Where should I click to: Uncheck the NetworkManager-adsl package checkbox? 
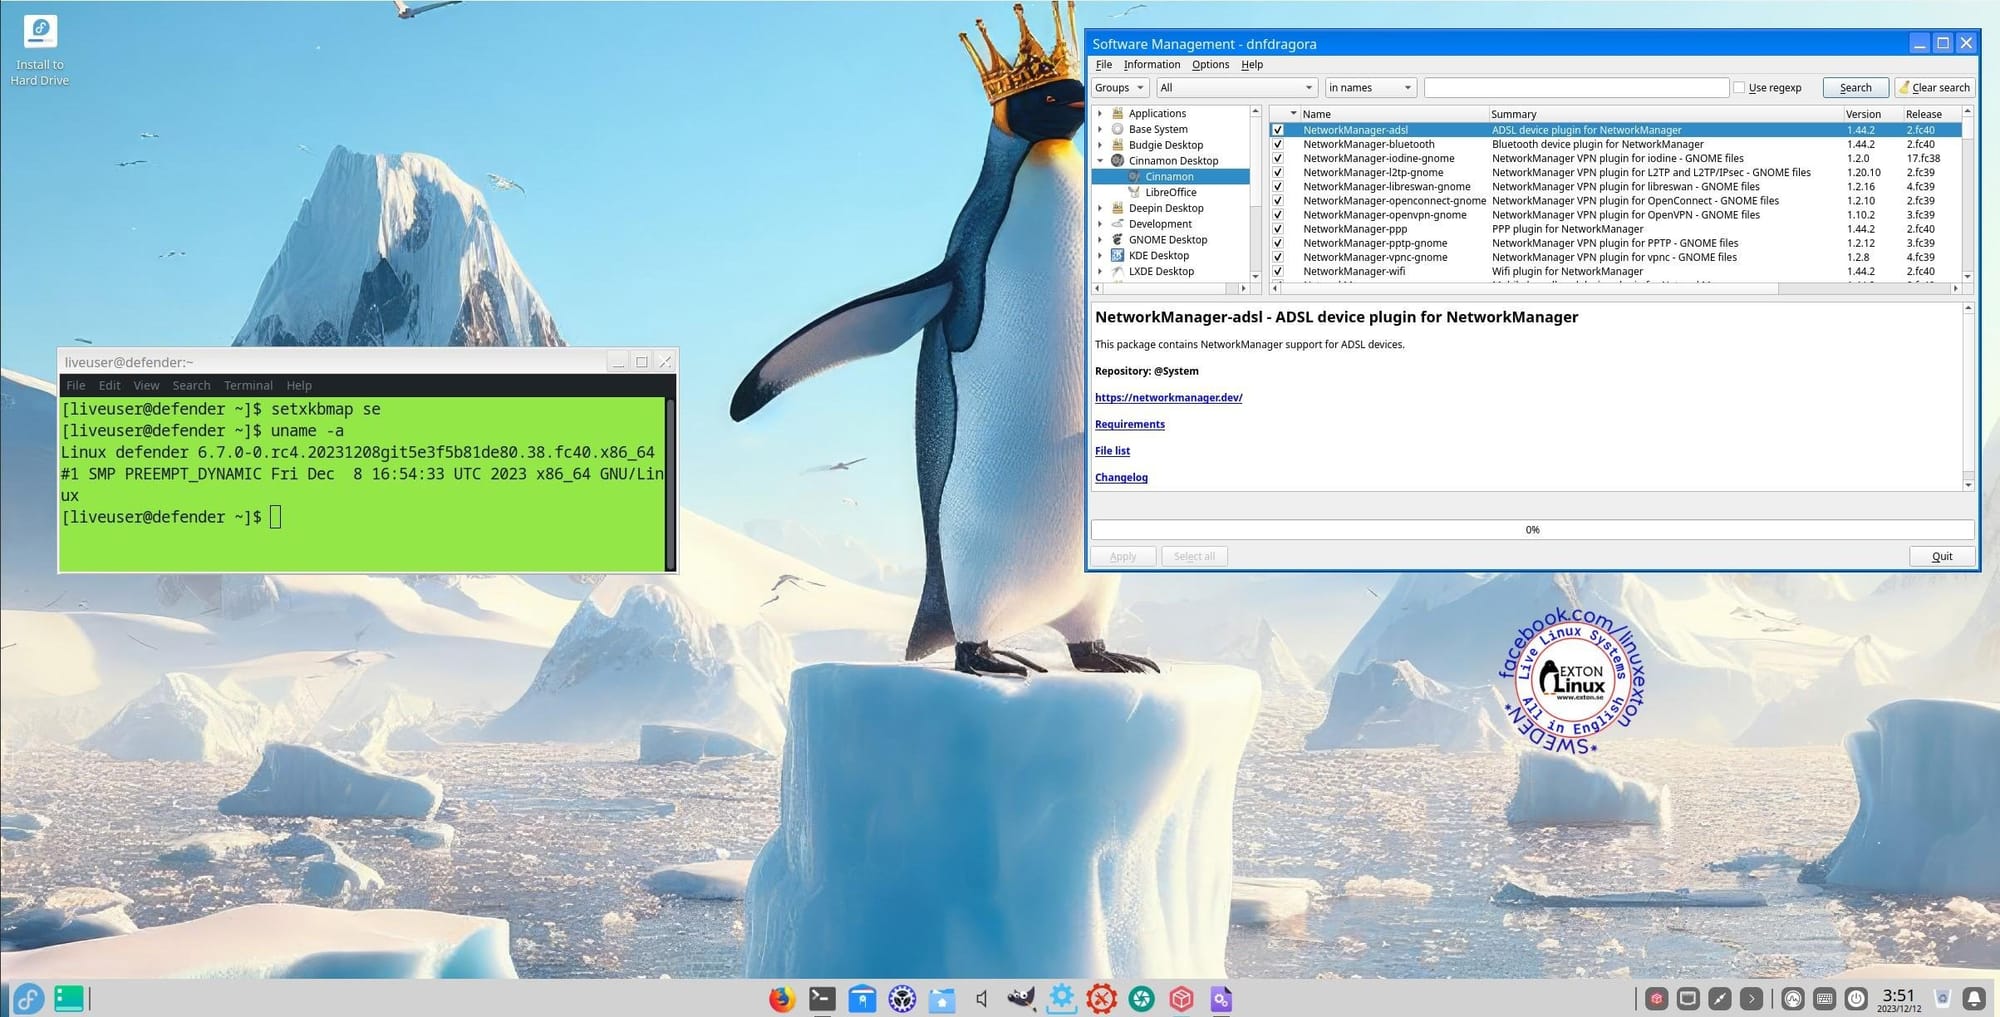(x=1277, y=130)
